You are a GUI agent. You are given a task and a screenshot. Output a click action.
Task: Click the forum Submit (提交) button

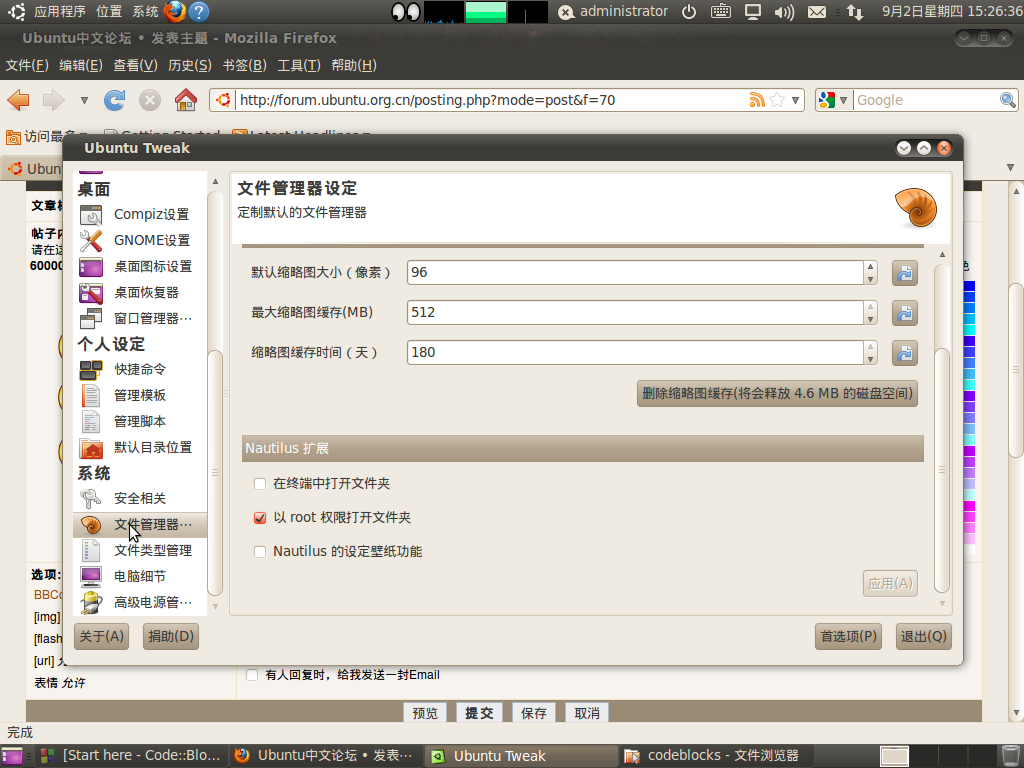pos(479,713)
